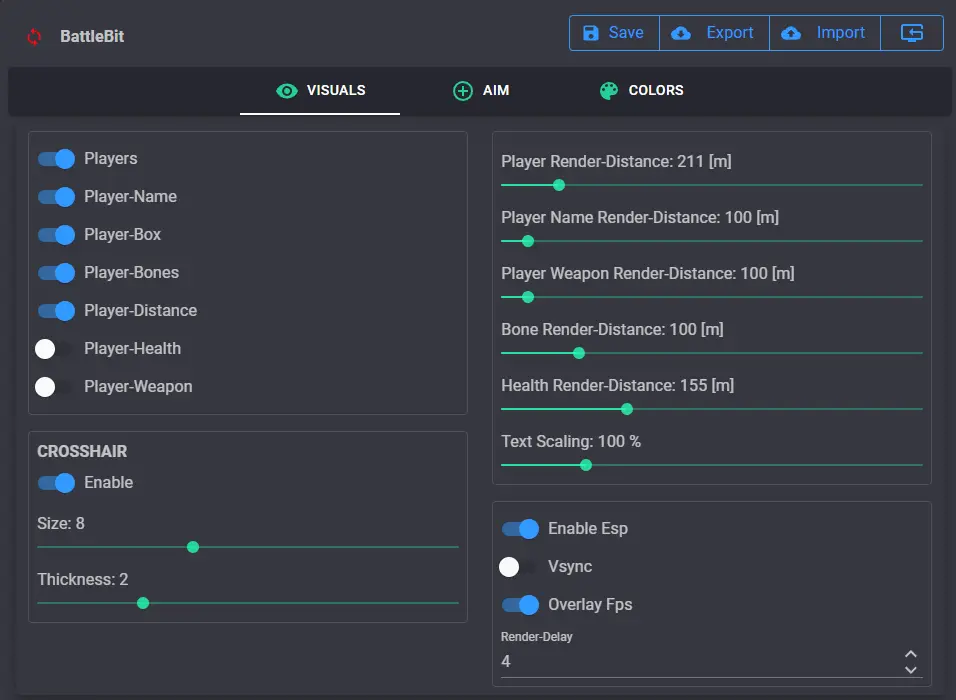Click the Player Render-Distance slider handle

pyautogui.click(x=559, y=185)
